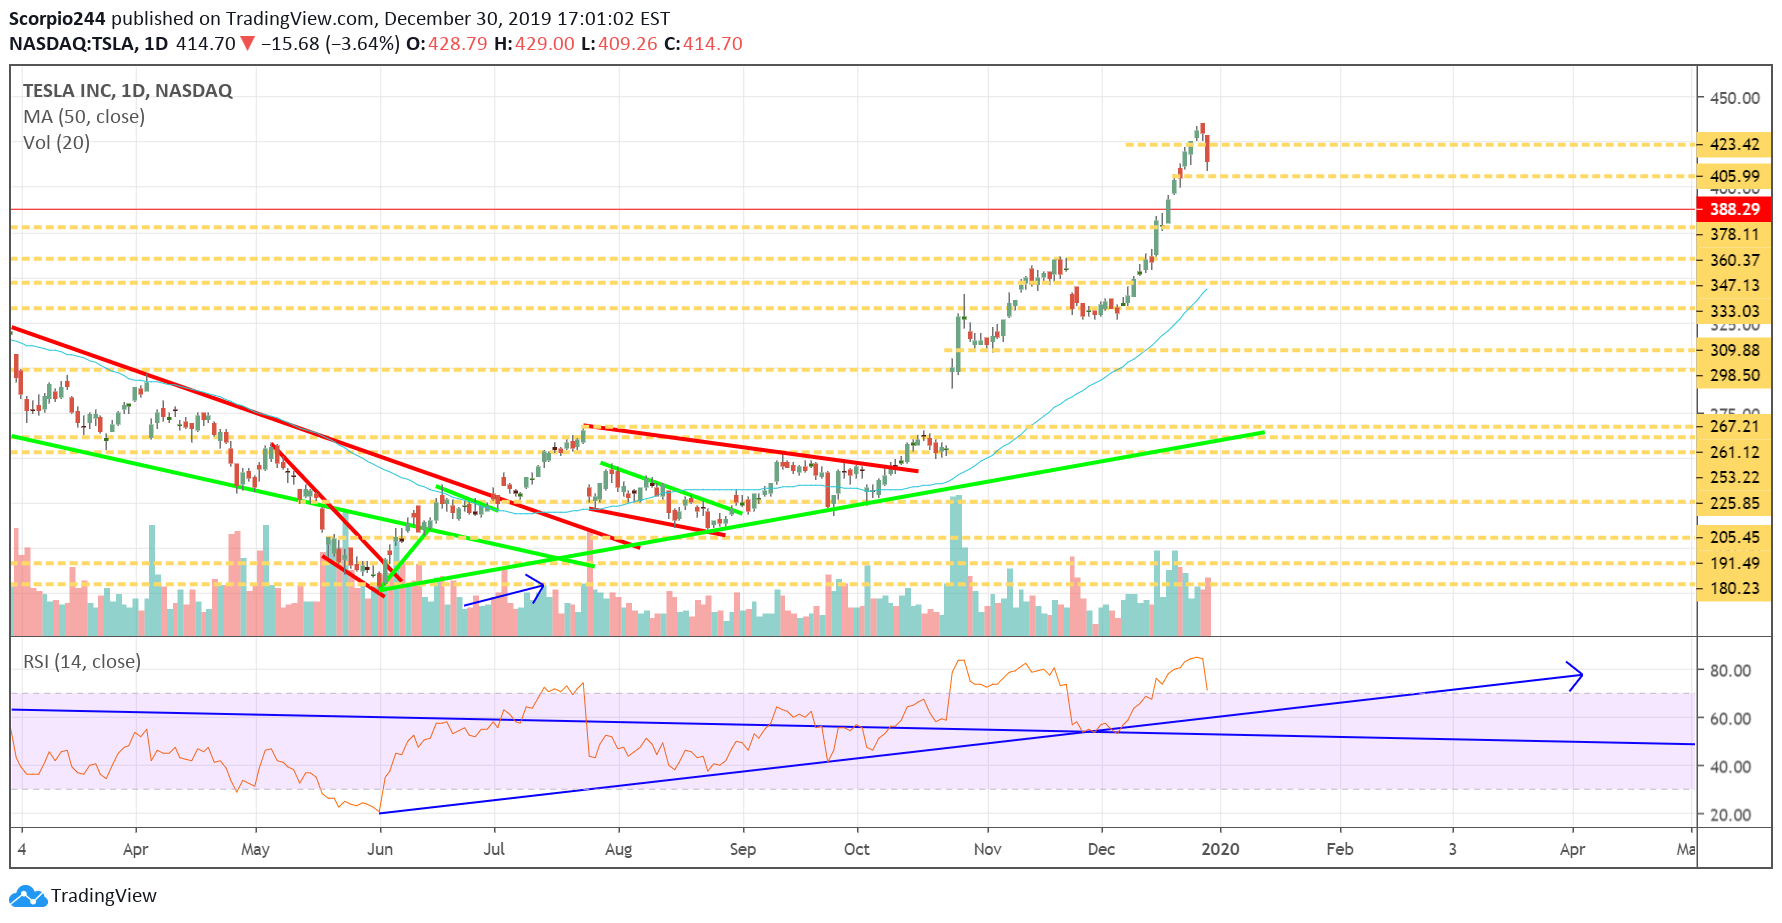Click the TradingView brand text link
The height and width of the screenshot is (923, 1782).
104,896
